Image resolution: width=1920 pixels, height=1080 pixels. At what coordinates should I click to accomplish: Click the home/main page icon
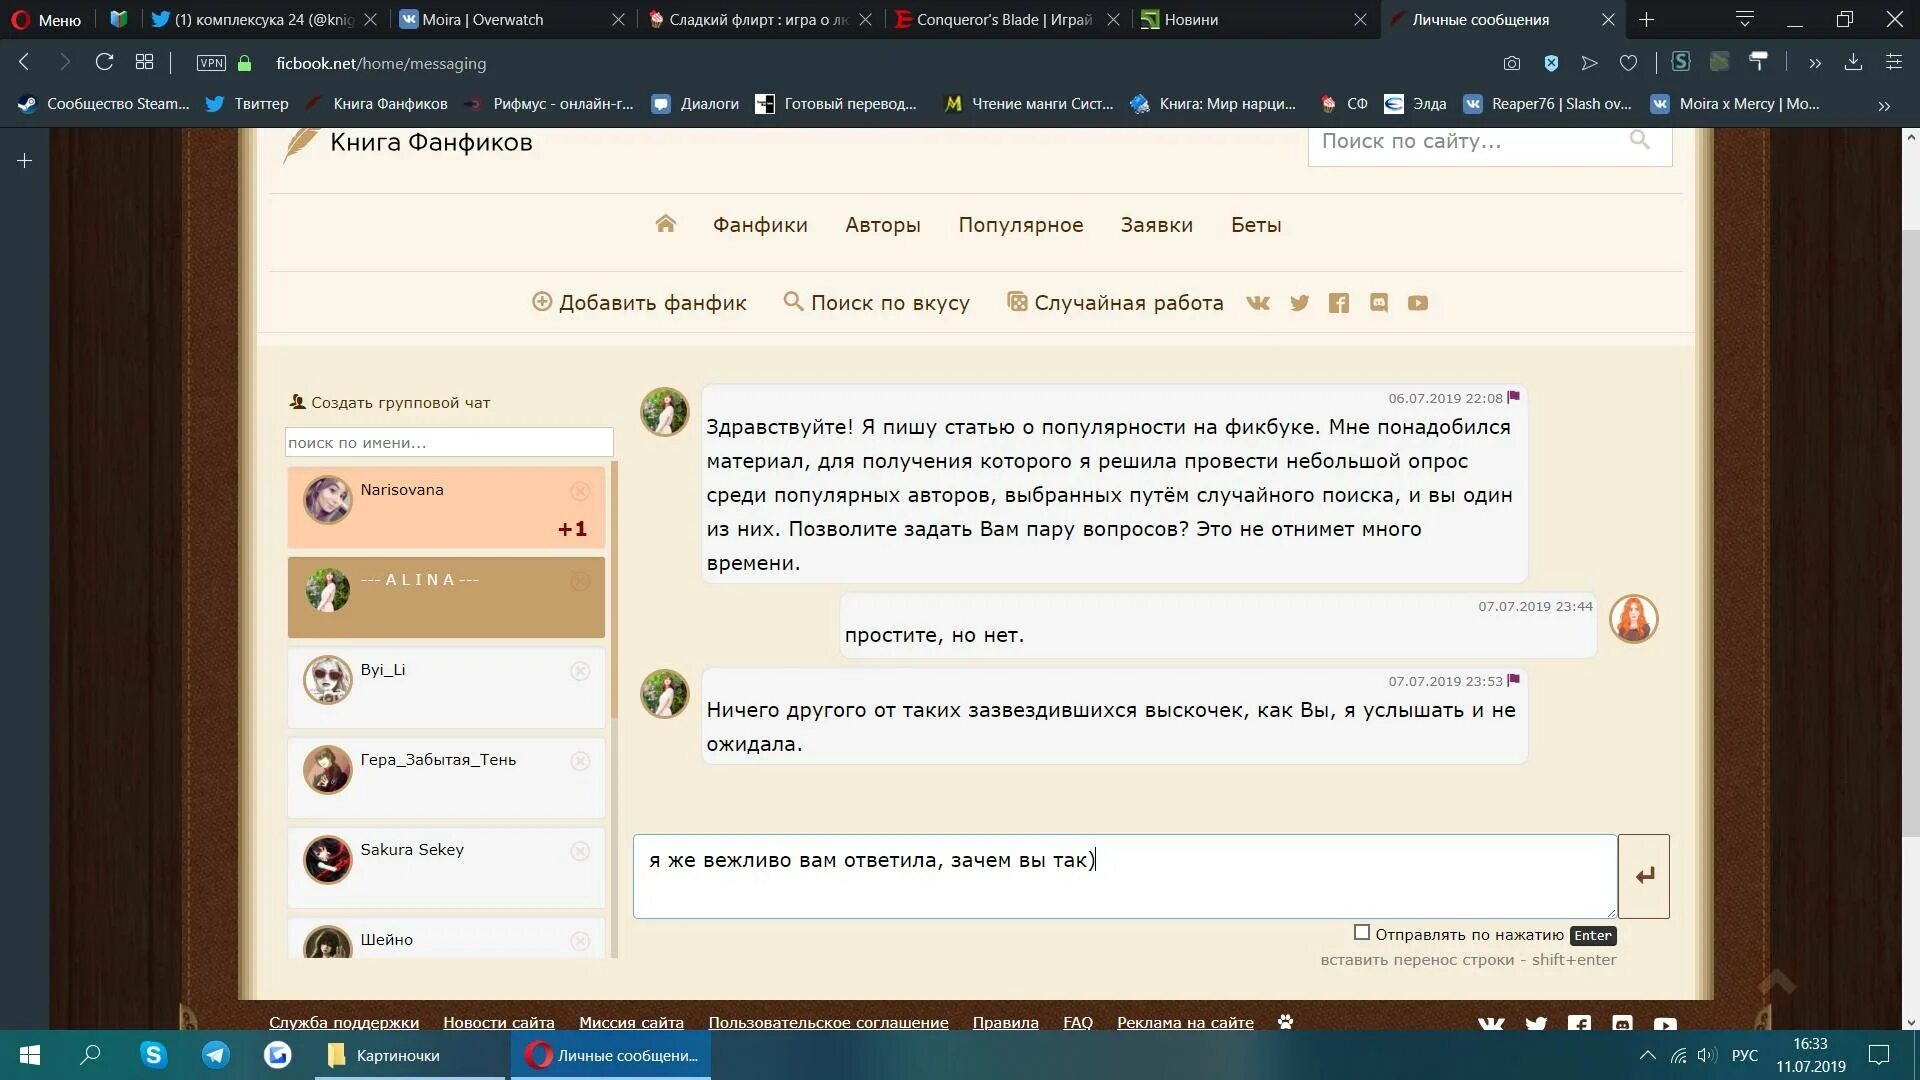tap(665, 223)
